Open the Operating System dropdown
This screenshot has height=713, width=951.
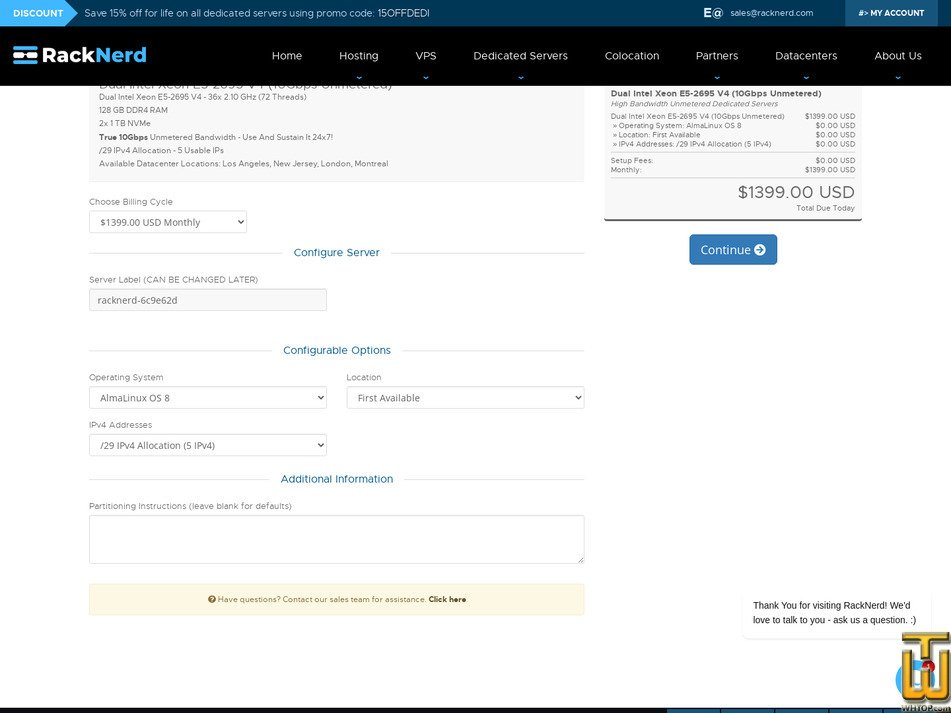pyautogui.click(x=207, y=397)
